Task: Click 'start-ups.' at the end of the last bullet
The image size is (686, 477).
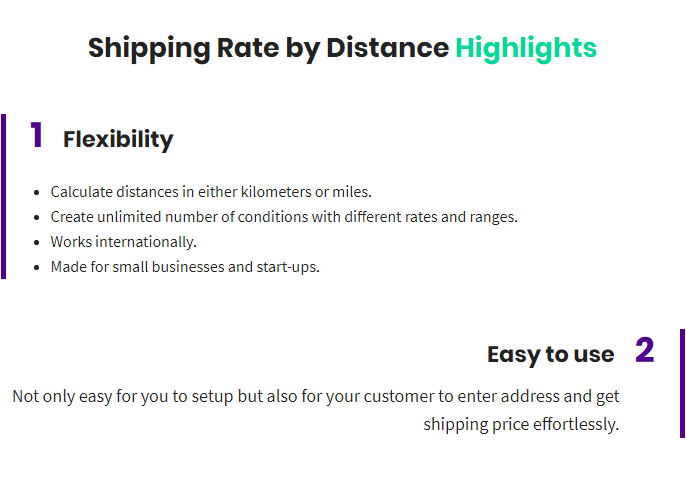Action: click(288, 267)
